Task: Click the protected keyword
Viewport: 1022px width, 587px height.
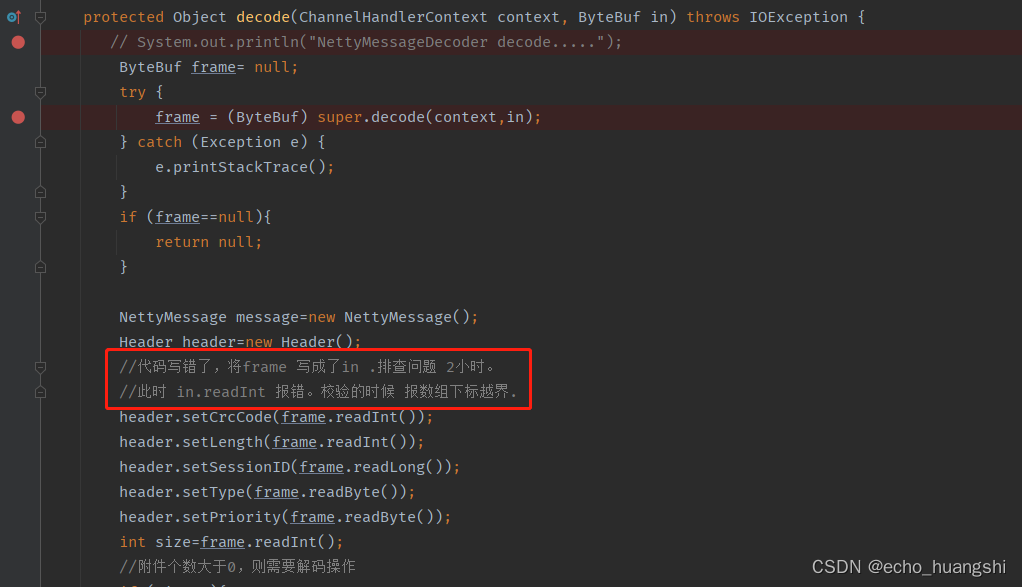Action: pyautogui.click(x=123, y=17)
